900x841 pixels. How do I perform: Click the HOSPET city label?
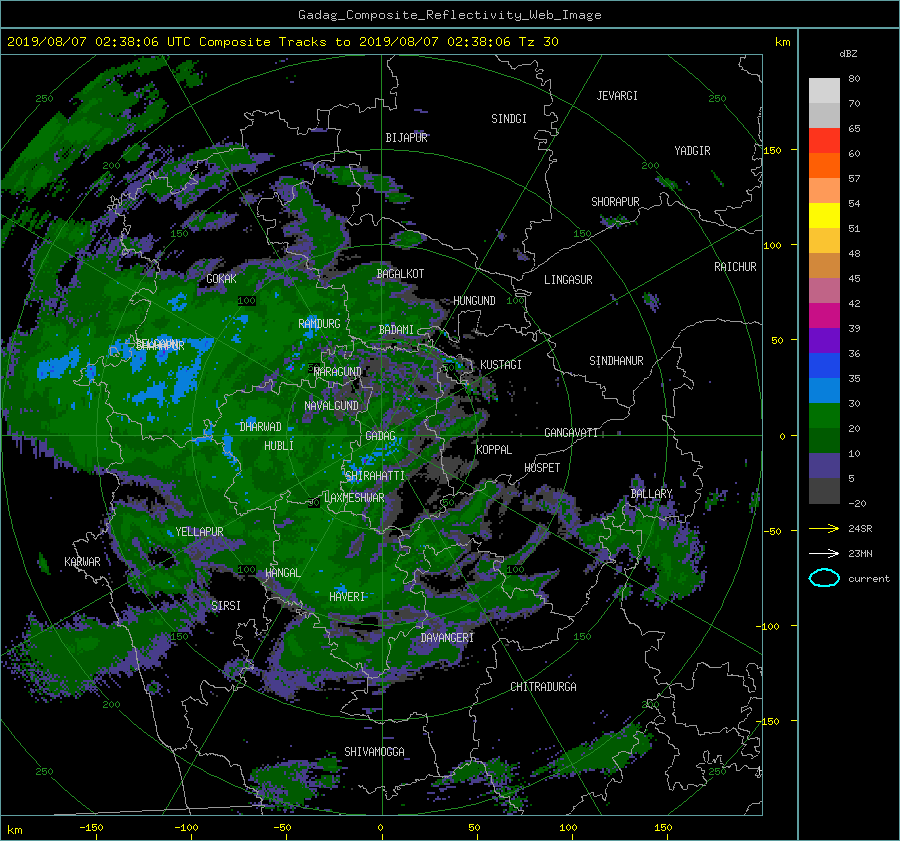coord(542,468)
